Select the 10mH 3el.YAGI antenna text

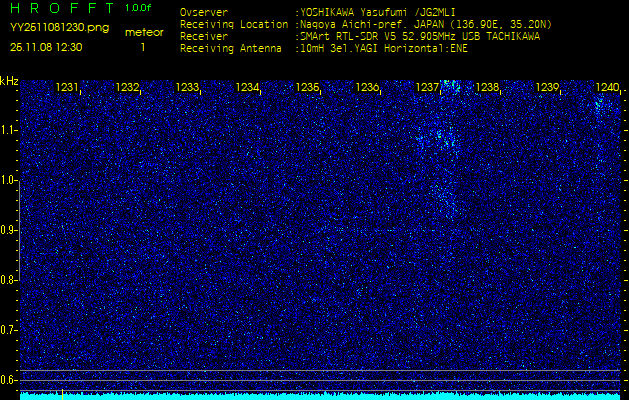click(x=384, y=49)
